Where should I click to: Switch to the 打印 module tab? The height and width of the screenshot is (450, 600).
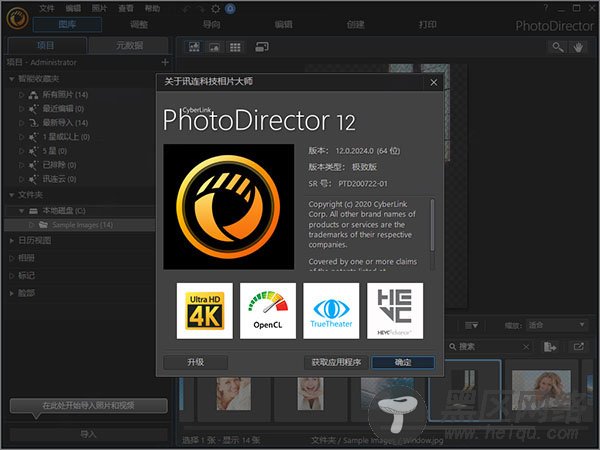click(x=427, y=24)
